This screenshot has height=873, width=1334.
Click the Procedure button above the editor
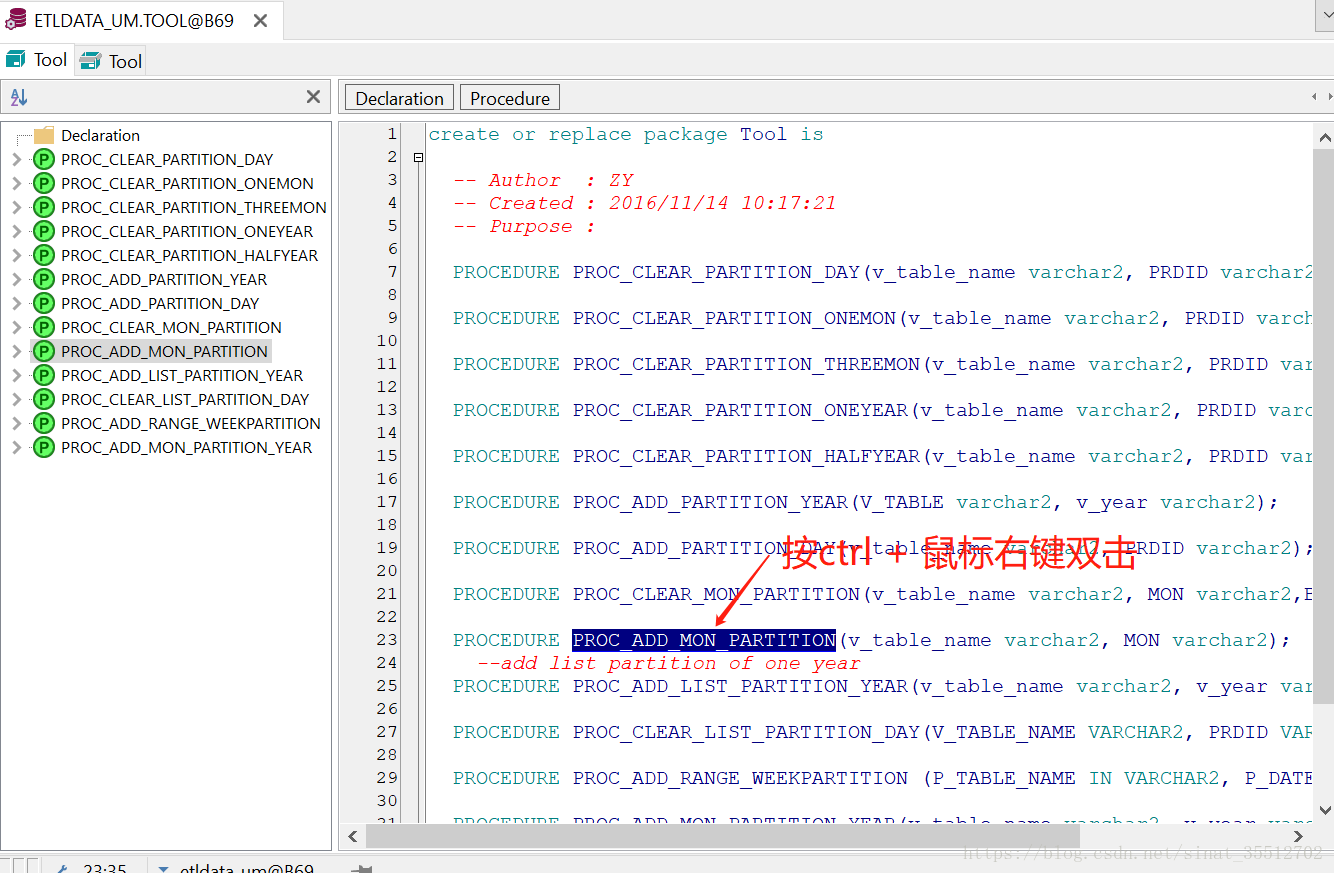click(510, 98)
